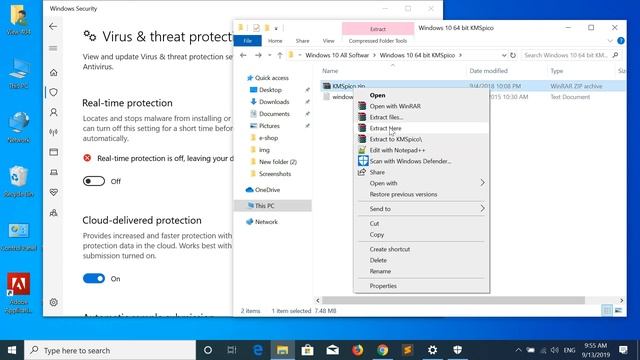Choose Scan with Windows Defender...

[x=421, y=161]
